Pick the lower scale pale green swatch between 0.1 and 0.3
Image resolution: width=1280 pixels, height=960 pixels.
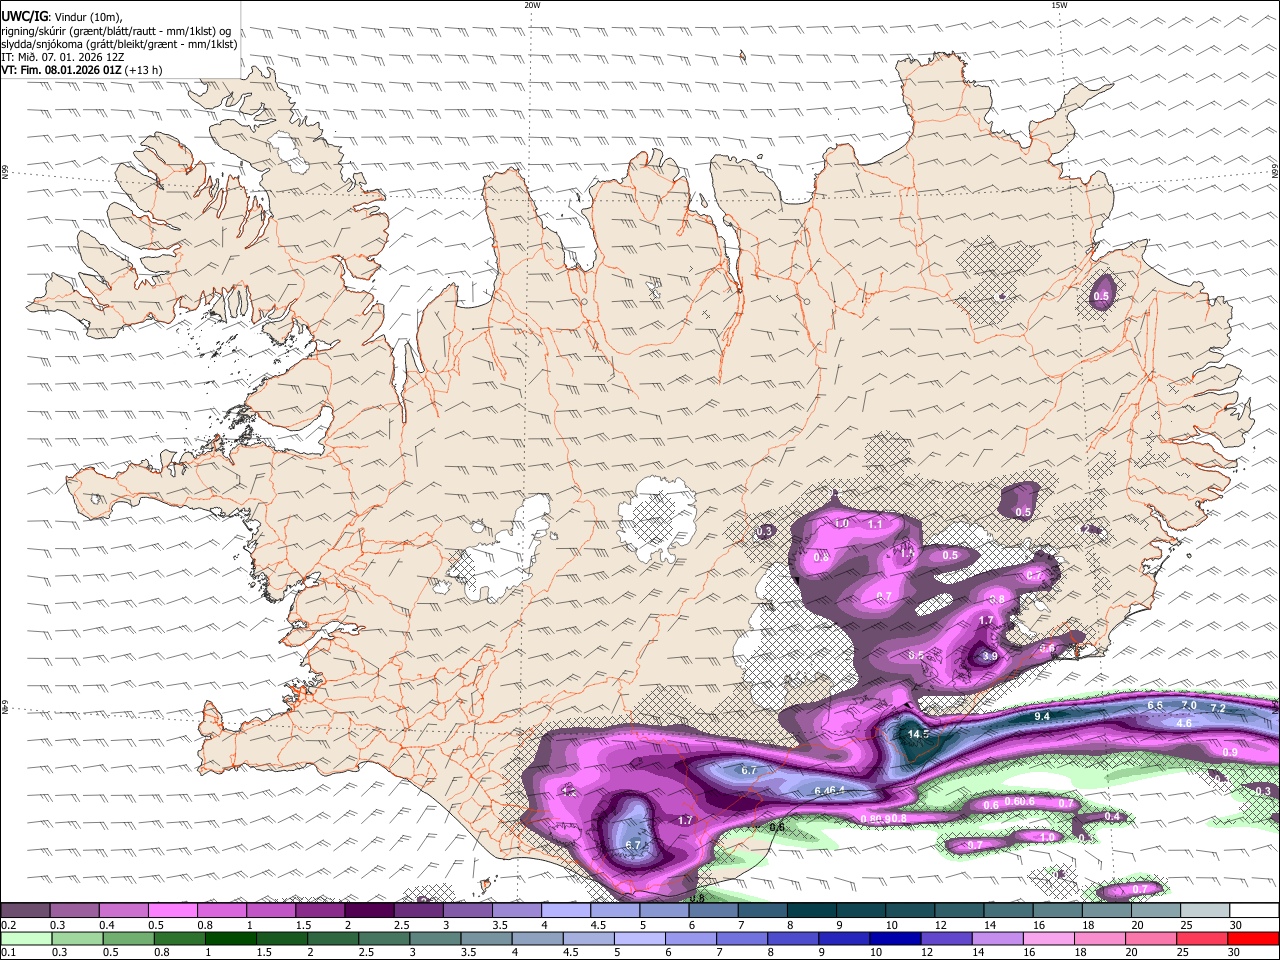[25, 938]
